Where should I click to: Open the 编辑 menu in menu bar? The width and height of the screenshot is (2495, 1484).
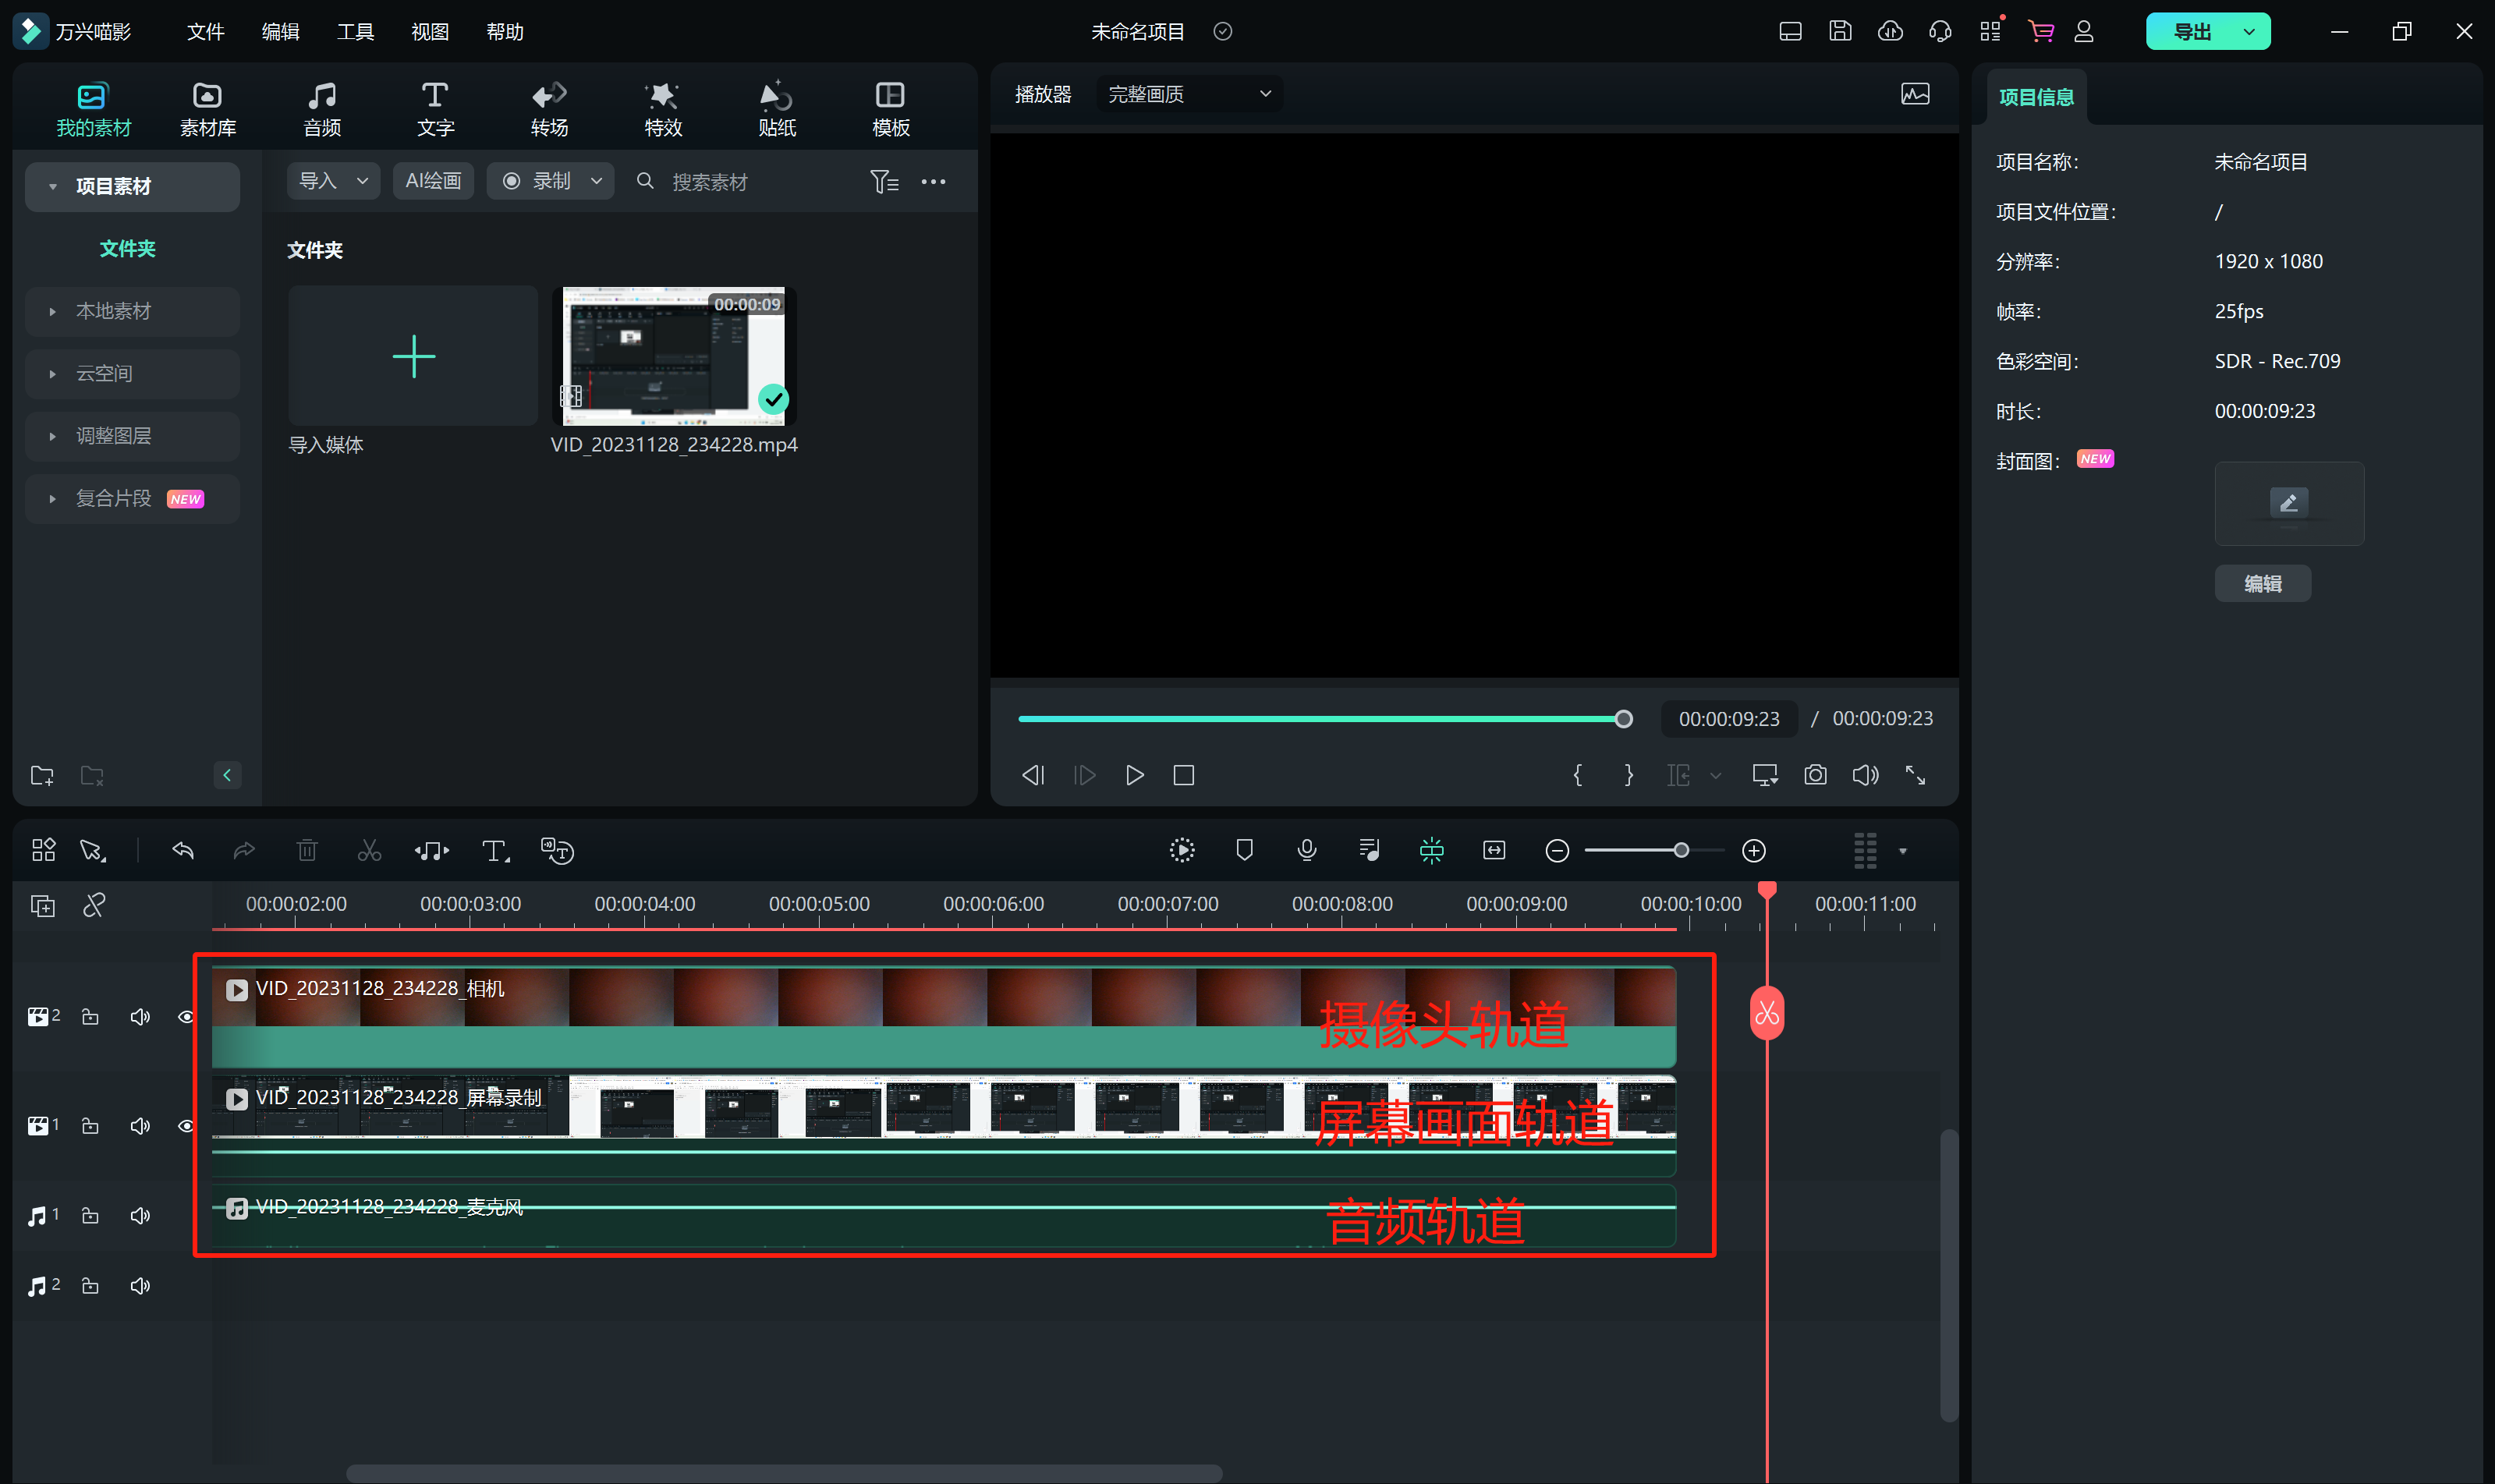(x=280, y=32)
